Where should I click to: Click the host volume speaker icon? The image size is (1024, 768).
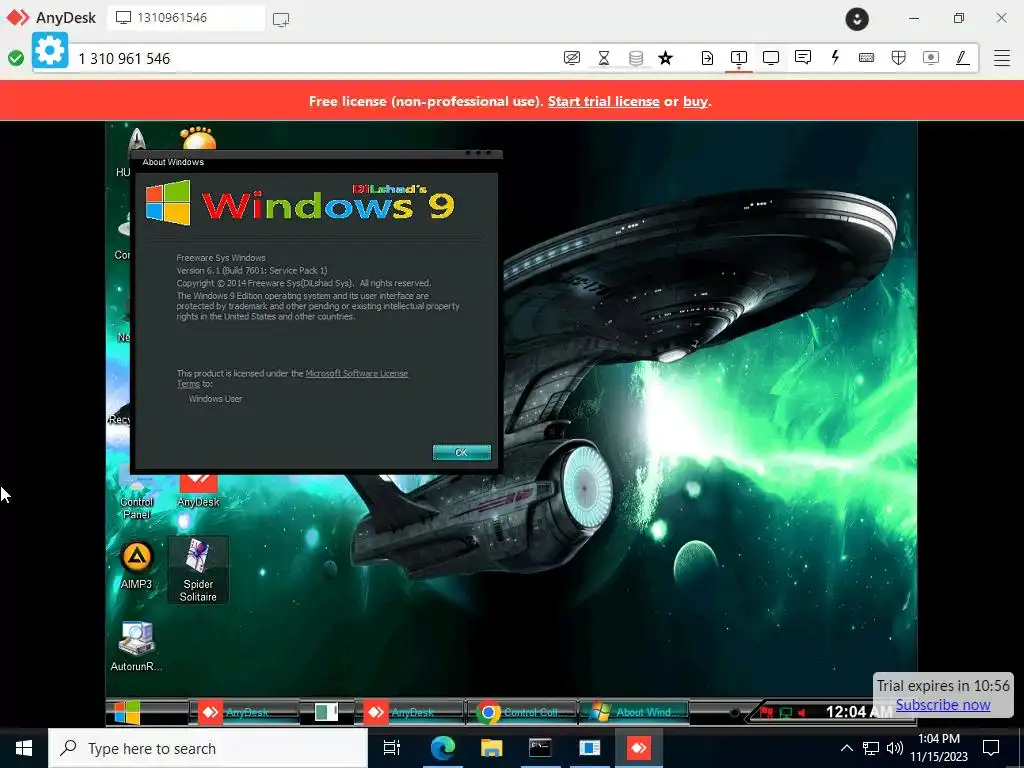pos(895,748)
